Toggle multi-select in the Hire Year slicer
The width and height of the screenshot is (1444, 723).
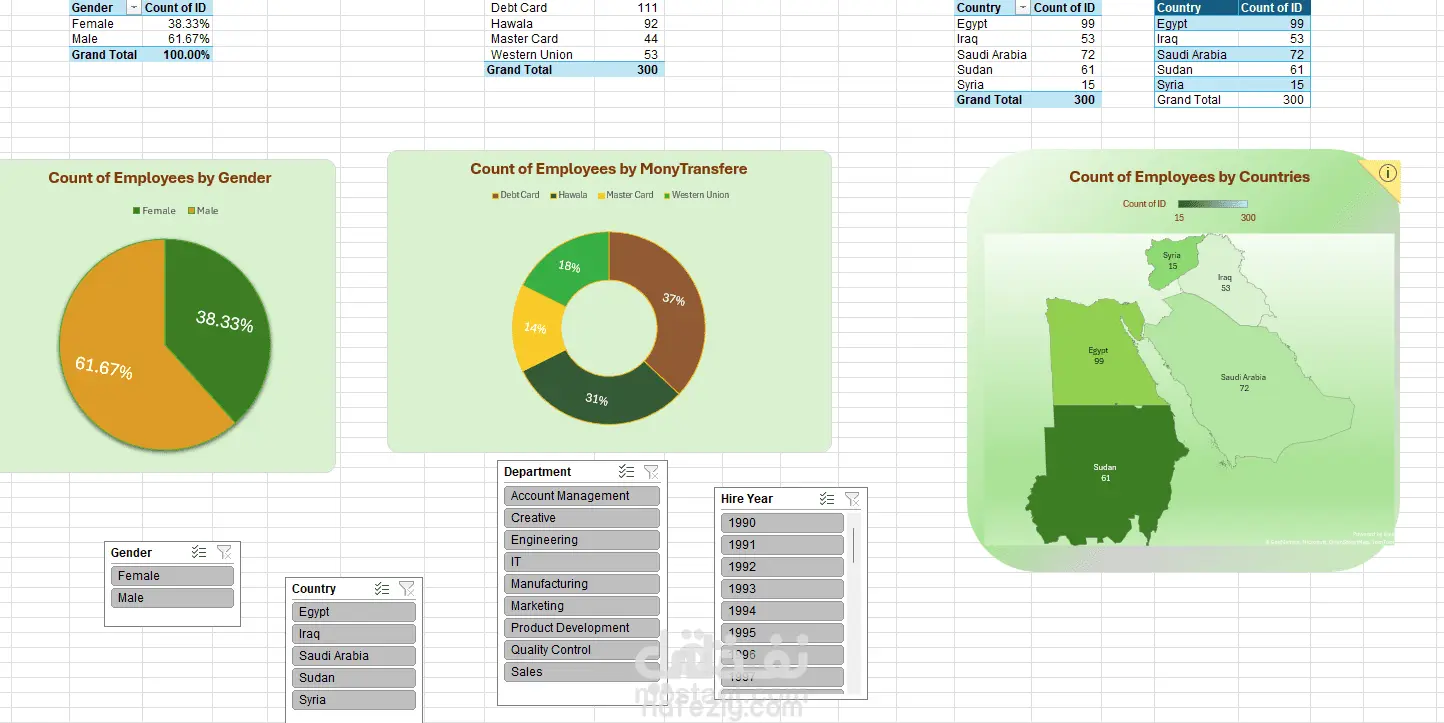[827, 499]
